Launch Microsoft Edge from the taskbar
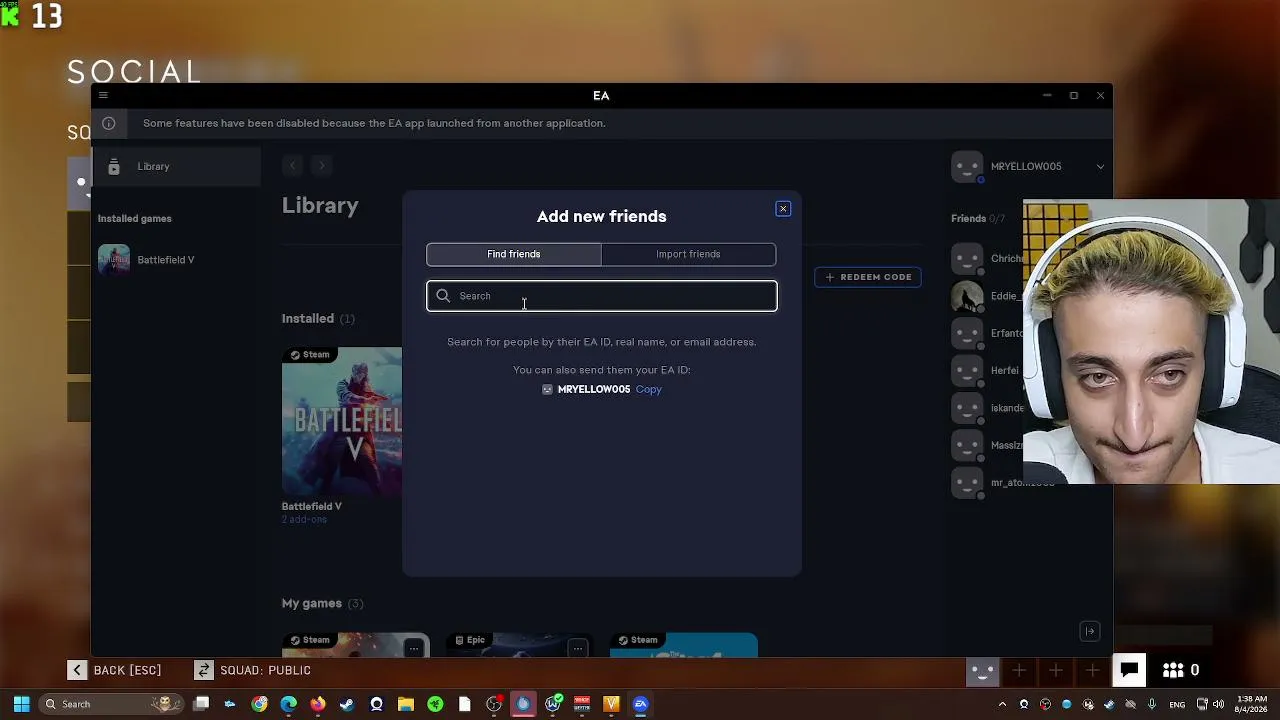Viewport: 1280px width, 720px height. tap(289, 704)
